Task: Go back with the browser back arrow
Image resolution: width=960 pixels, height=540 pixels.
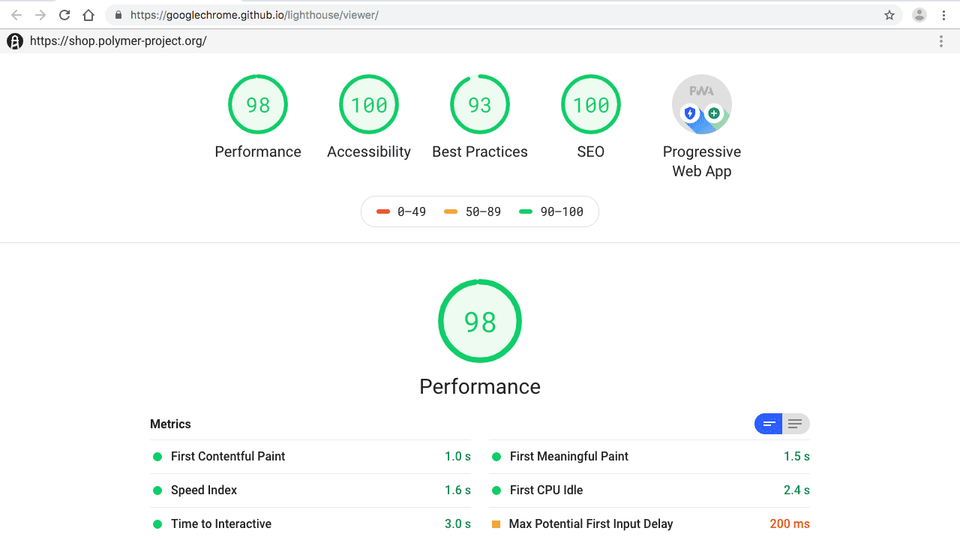Action: click(17, 15)
